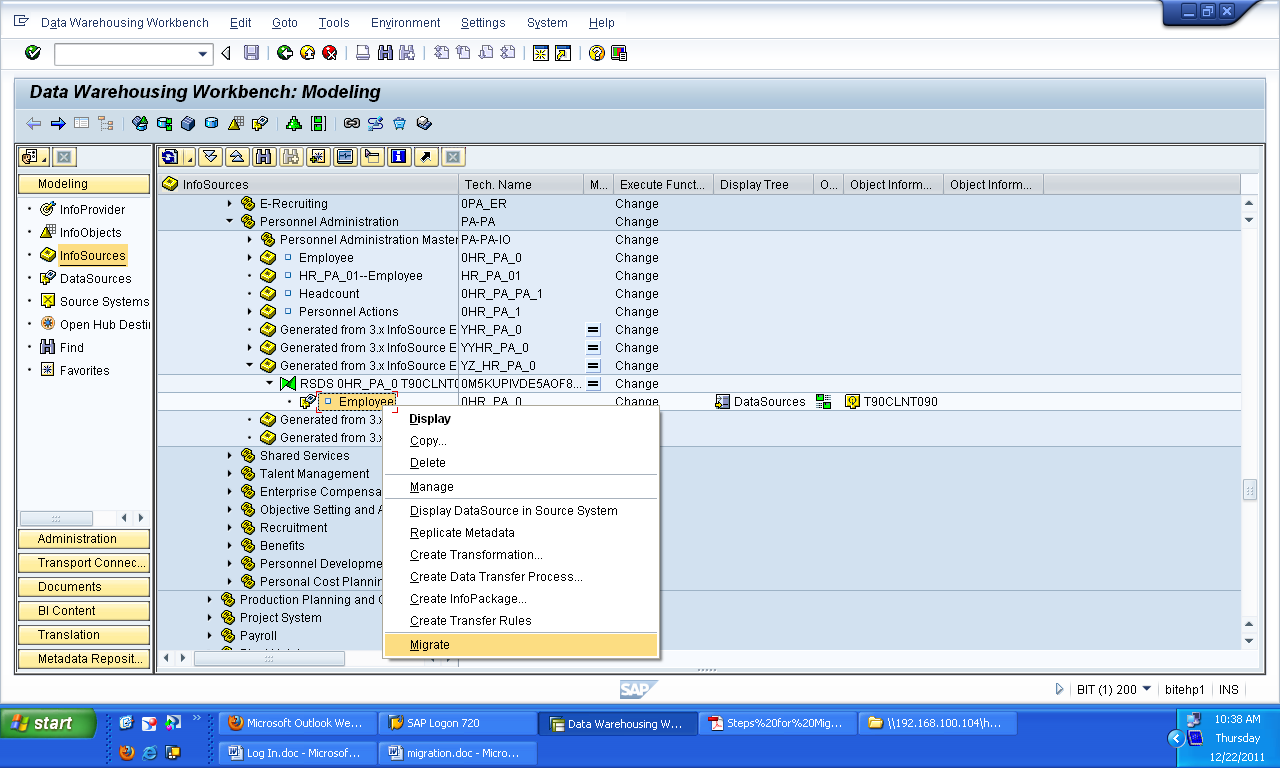Select Migrate from the context menu
This screenshot has width=1280, height=768.
pyautogui.click(x=520, y=645)
